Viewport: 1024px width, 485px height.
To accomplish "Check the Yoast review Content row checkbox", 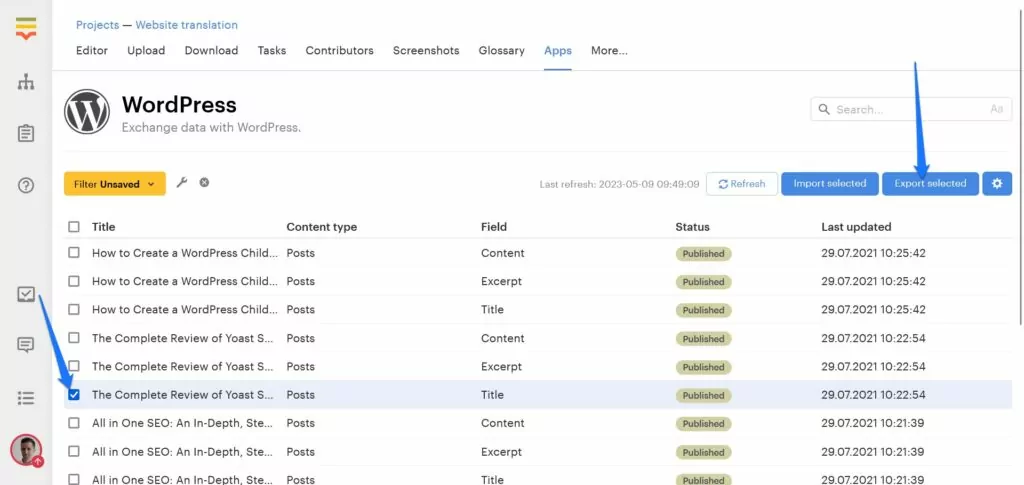I will (74, 337).
